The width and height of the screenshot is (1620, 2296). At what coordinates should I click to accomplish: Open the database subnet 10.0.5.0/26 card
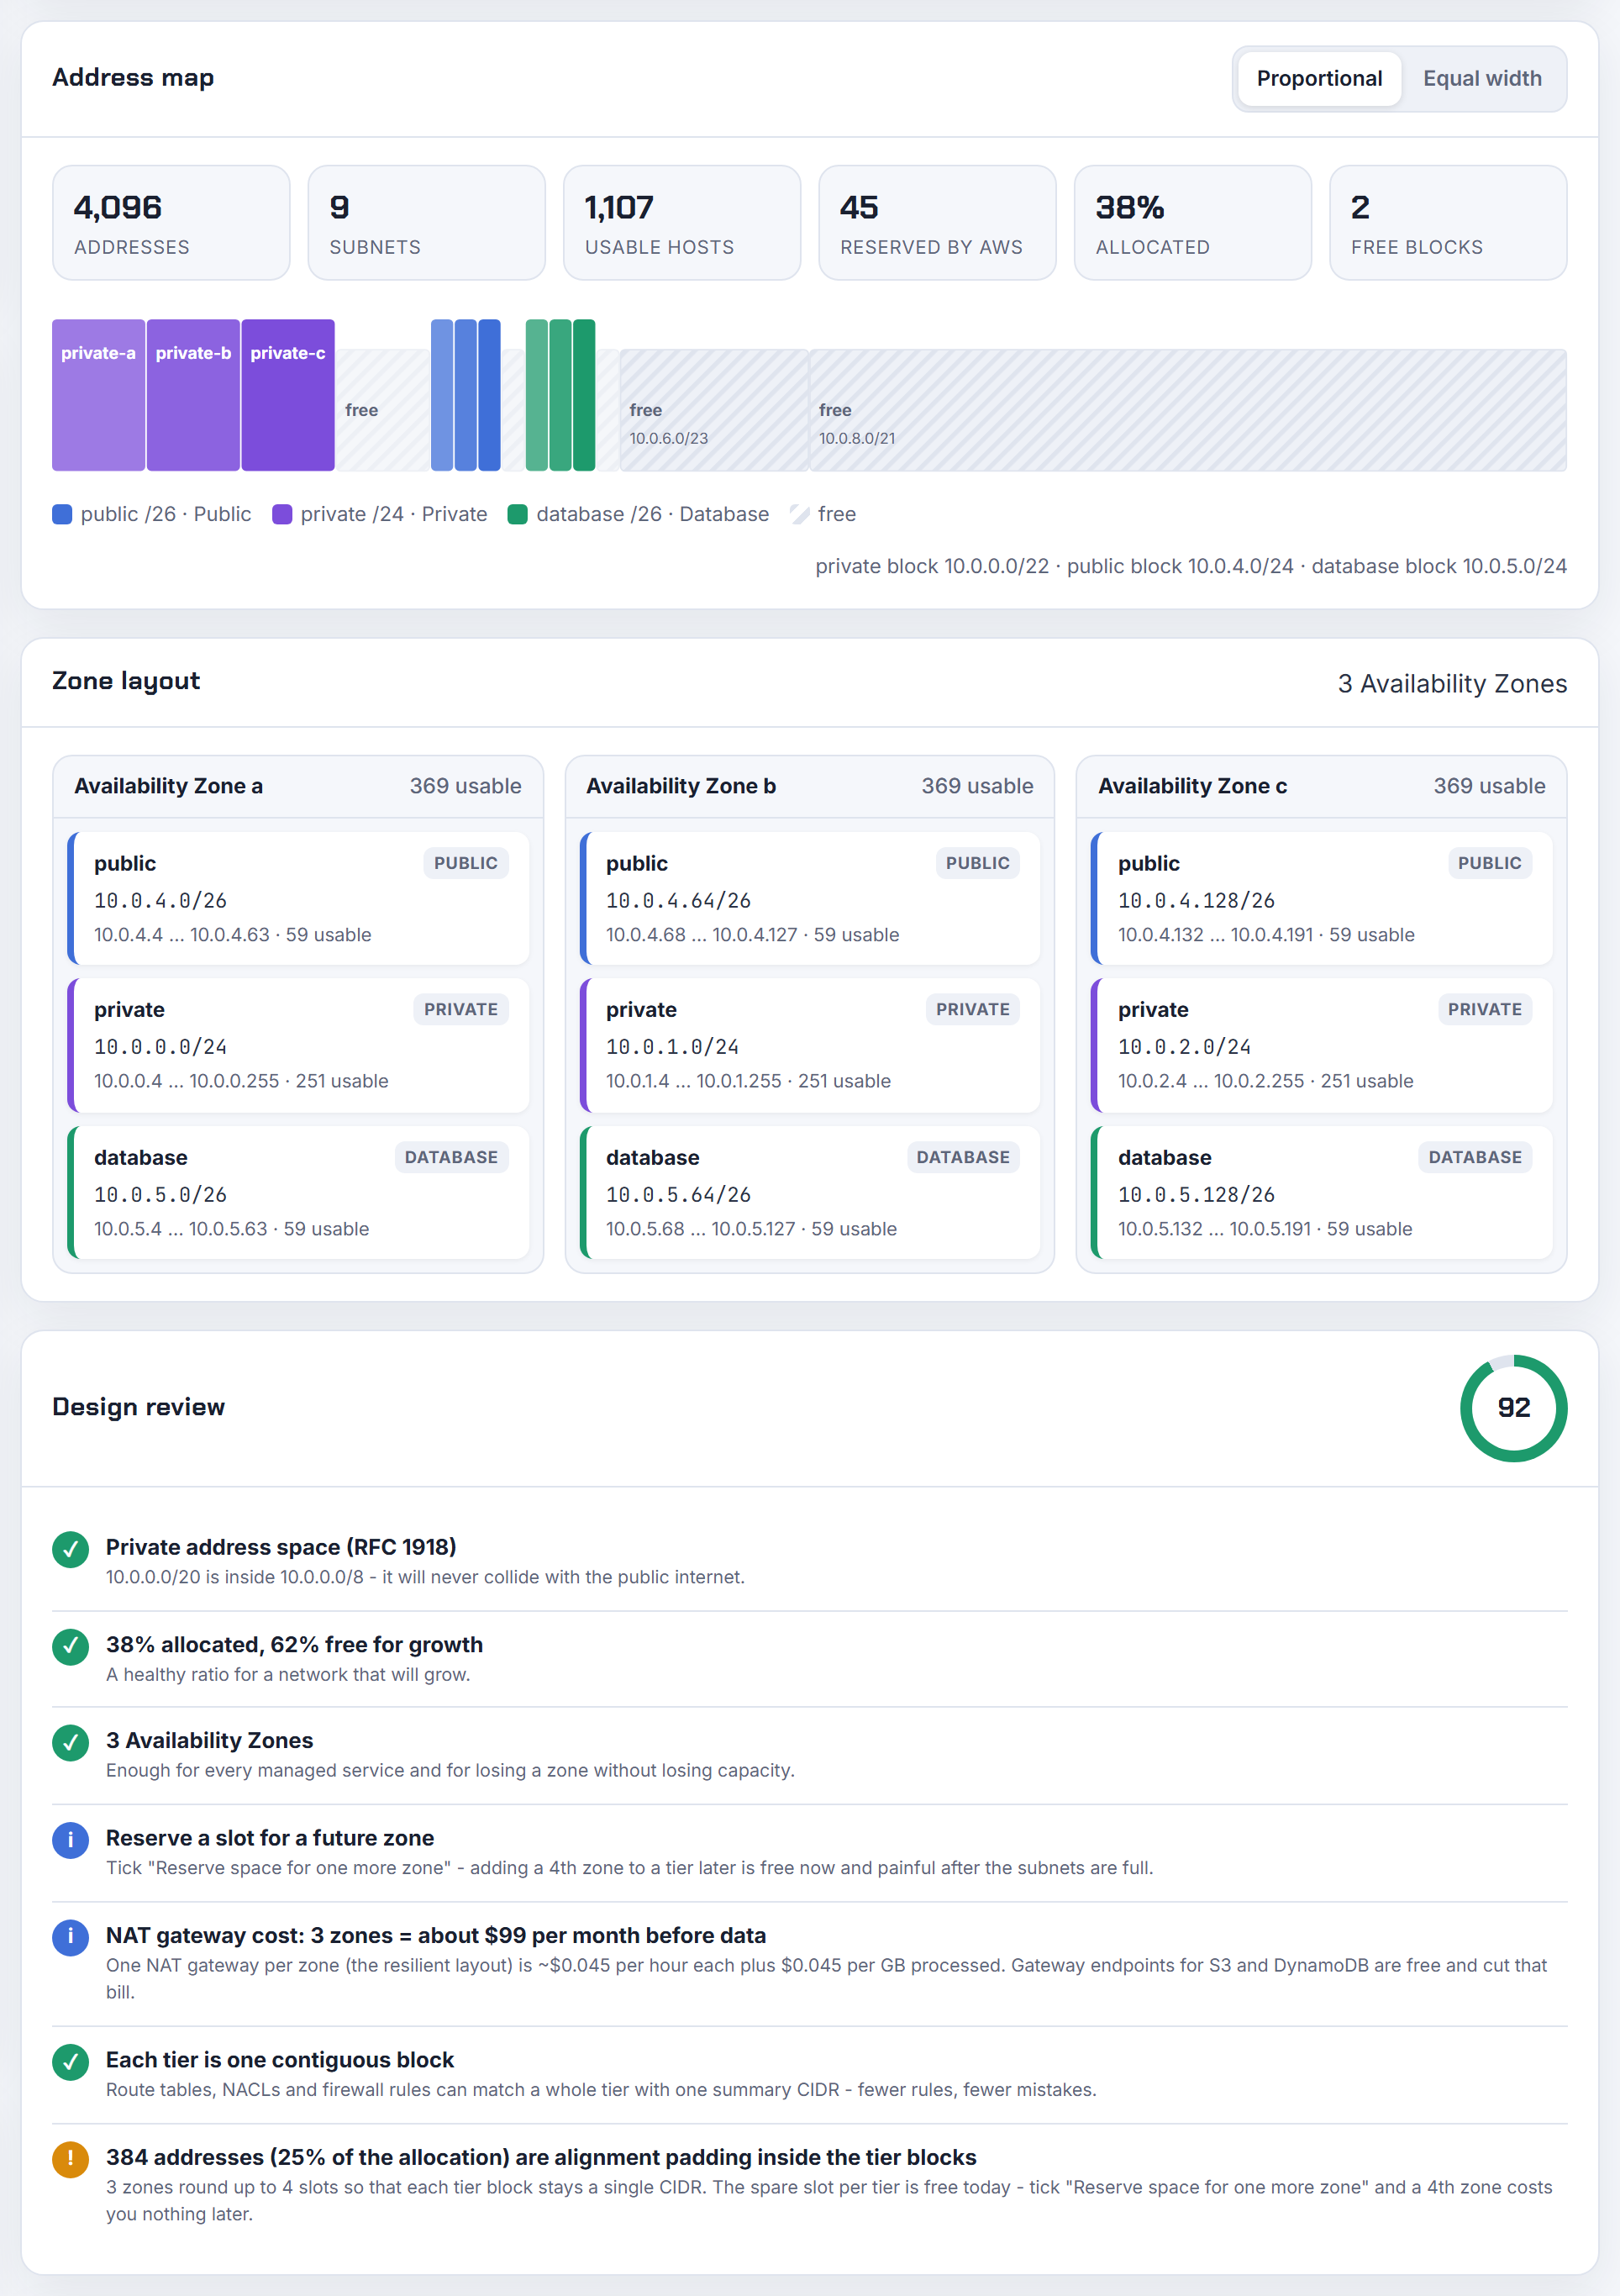point(298,1193)
